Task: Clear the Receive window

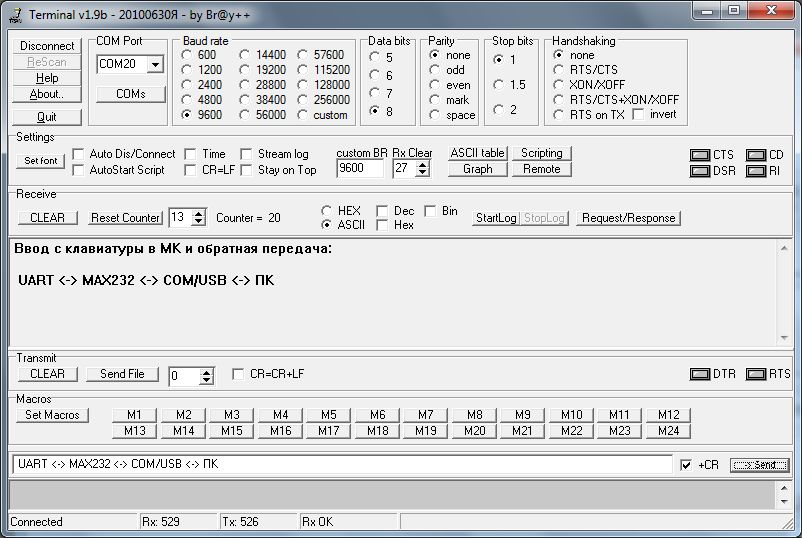Action: tap(48, 218)
